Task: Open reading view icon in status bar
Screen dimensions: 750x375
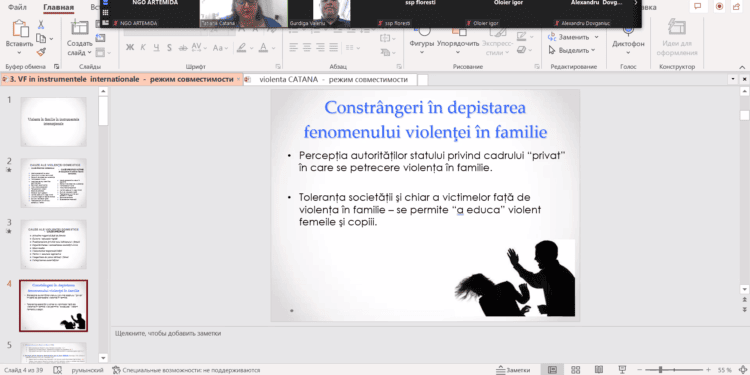Action: 599,370
